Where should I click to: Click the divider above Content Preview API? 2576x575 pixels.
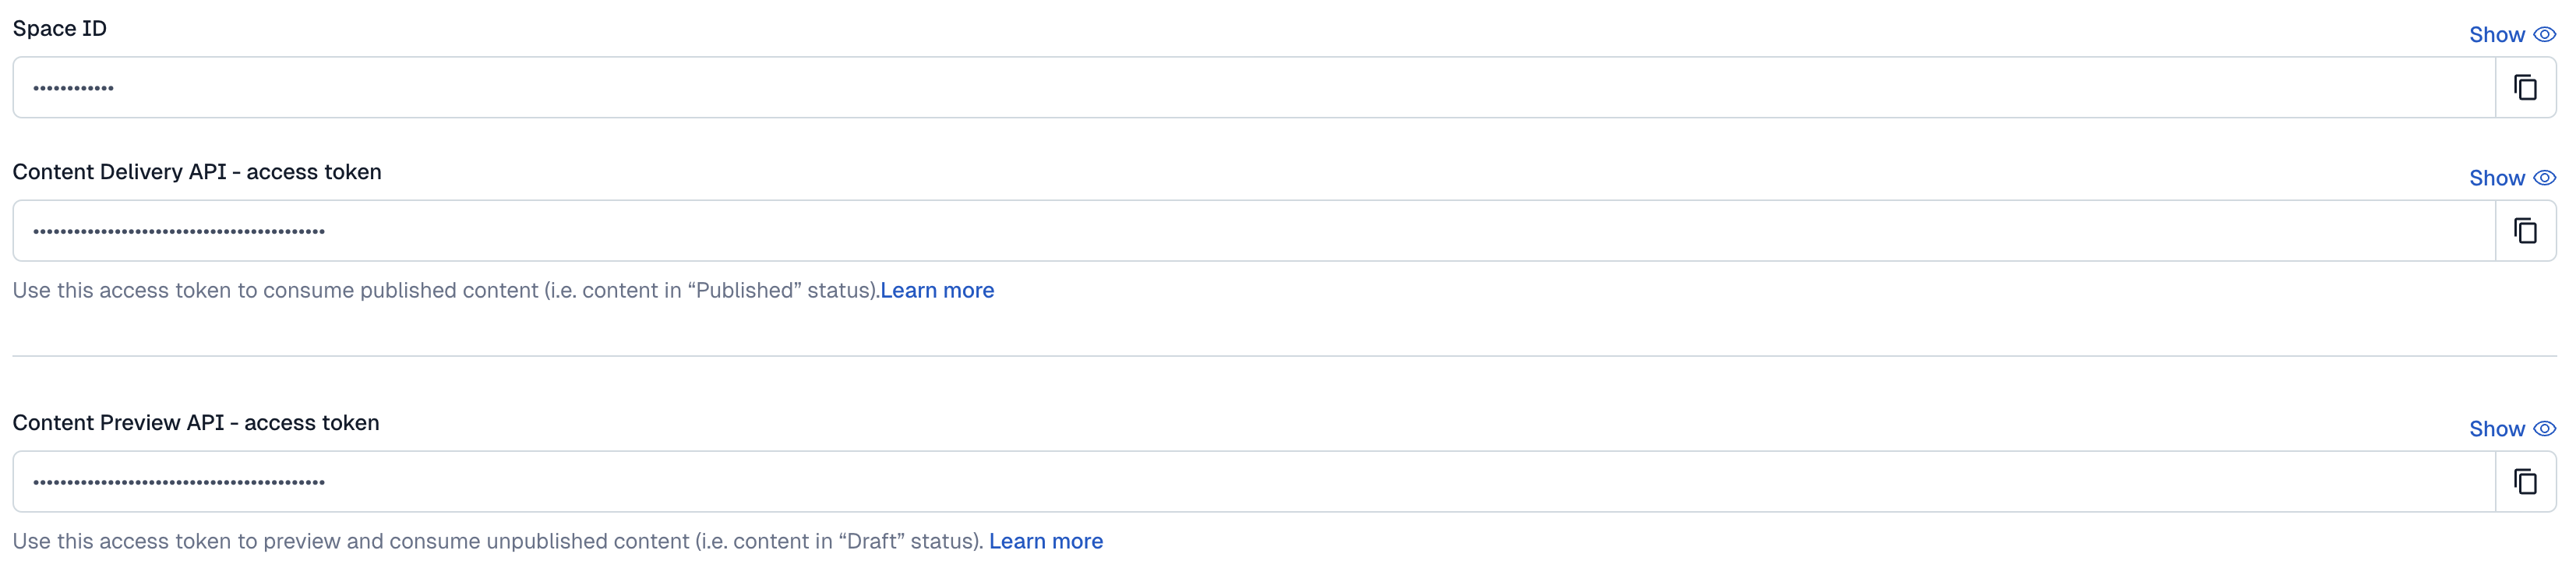coord(1284,356)
